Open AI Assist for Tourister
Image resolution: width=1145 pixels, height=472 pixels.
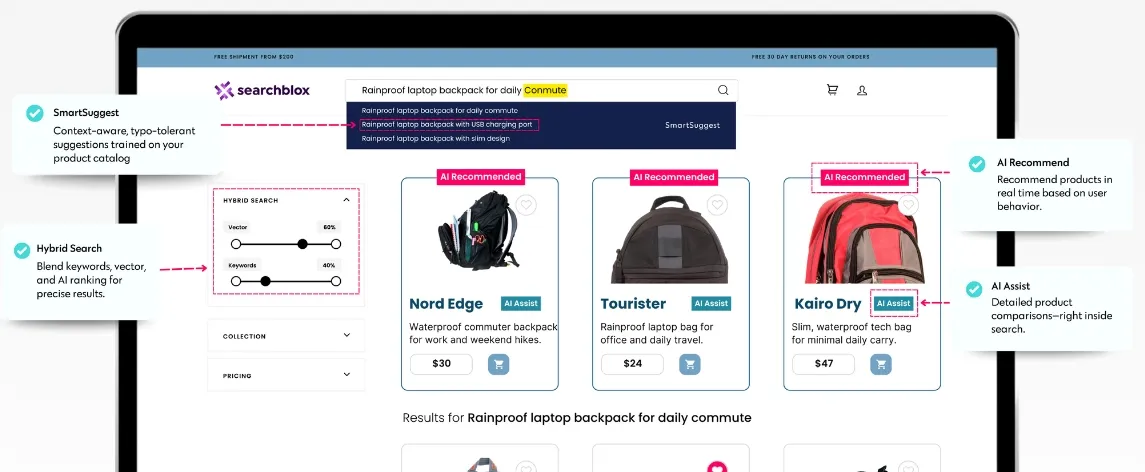711,303
